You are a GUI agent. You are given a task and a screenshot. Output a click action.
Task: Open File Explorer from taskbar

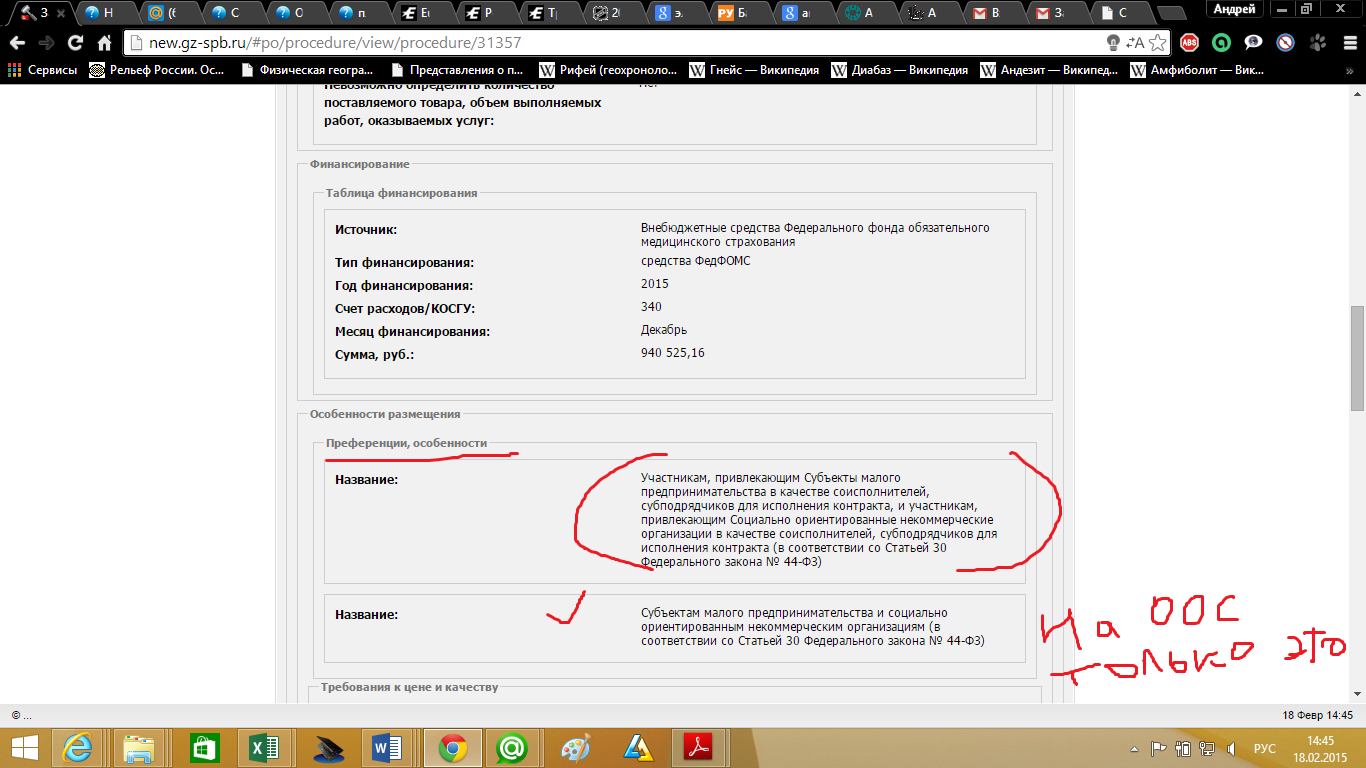click(140, 747)
